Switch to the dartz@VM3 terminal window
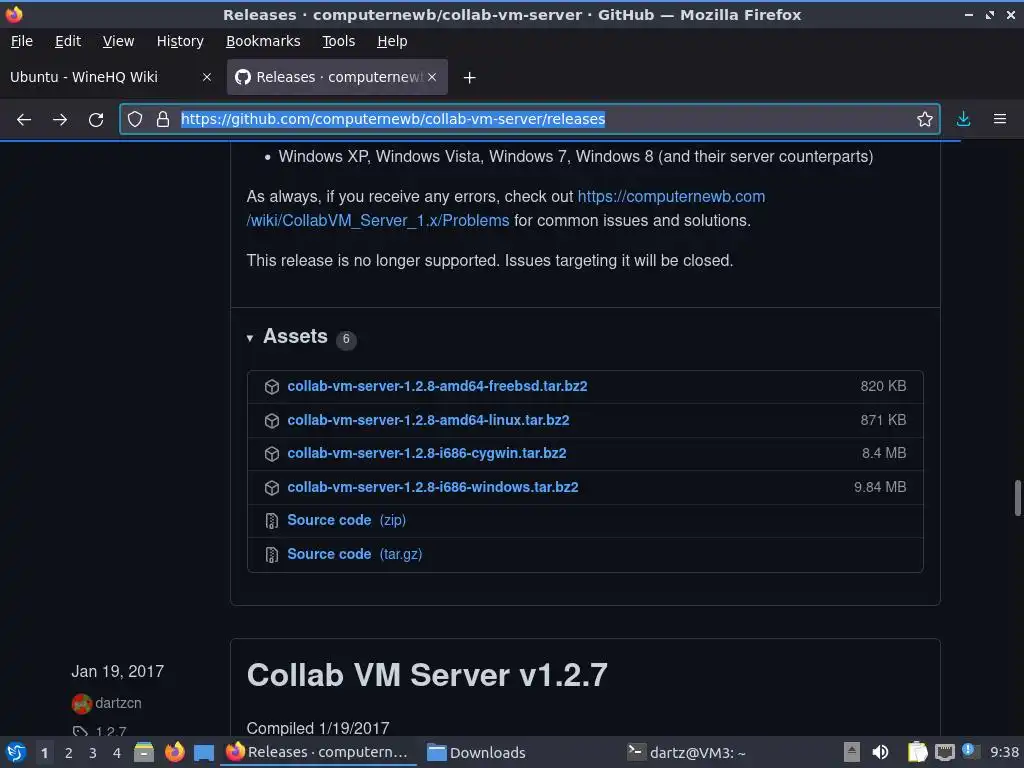1024x768 pixels. pos(686,753)
